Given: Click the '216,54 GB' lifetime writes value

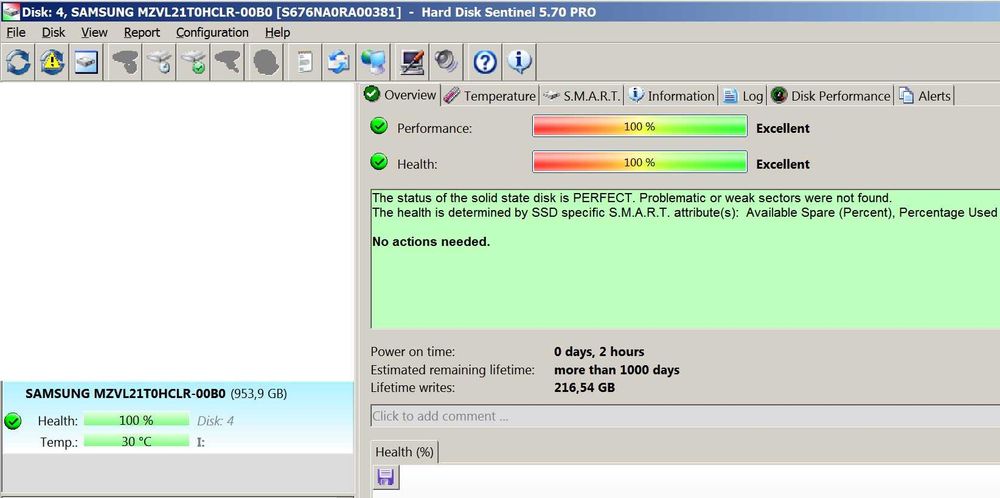Looking at the screenshot, I should coord(585,387).
